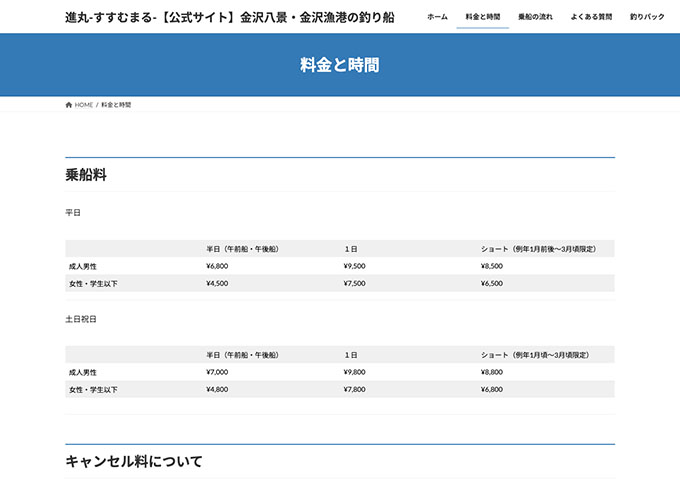This screenshot has height=480, width=680.
Task: Click holiday table １日 column header
Action: click(x=351, y=355)
